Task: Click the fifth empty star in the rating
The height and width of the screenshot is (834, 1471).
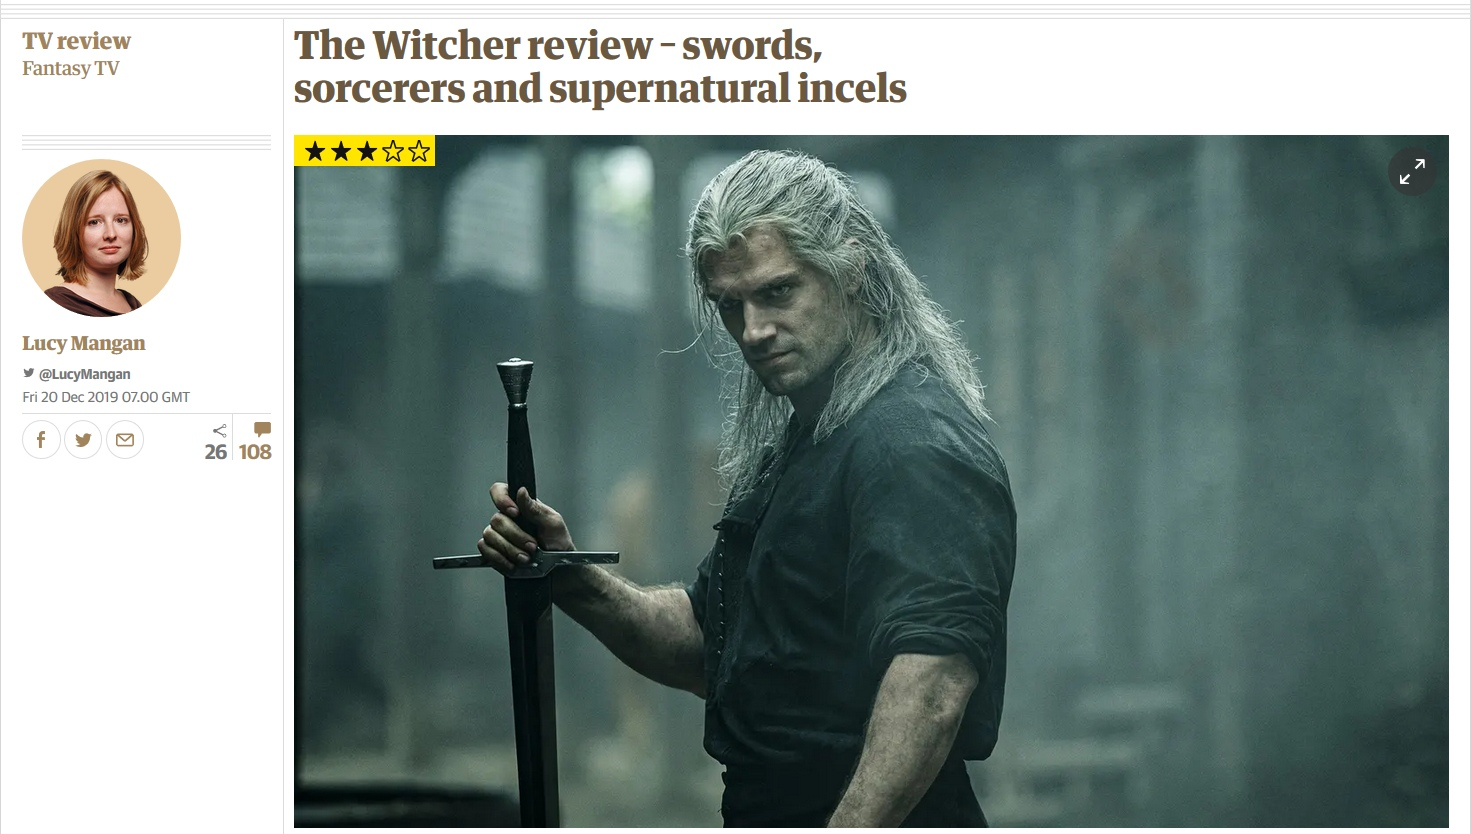Action: click(x=419, y=151)
